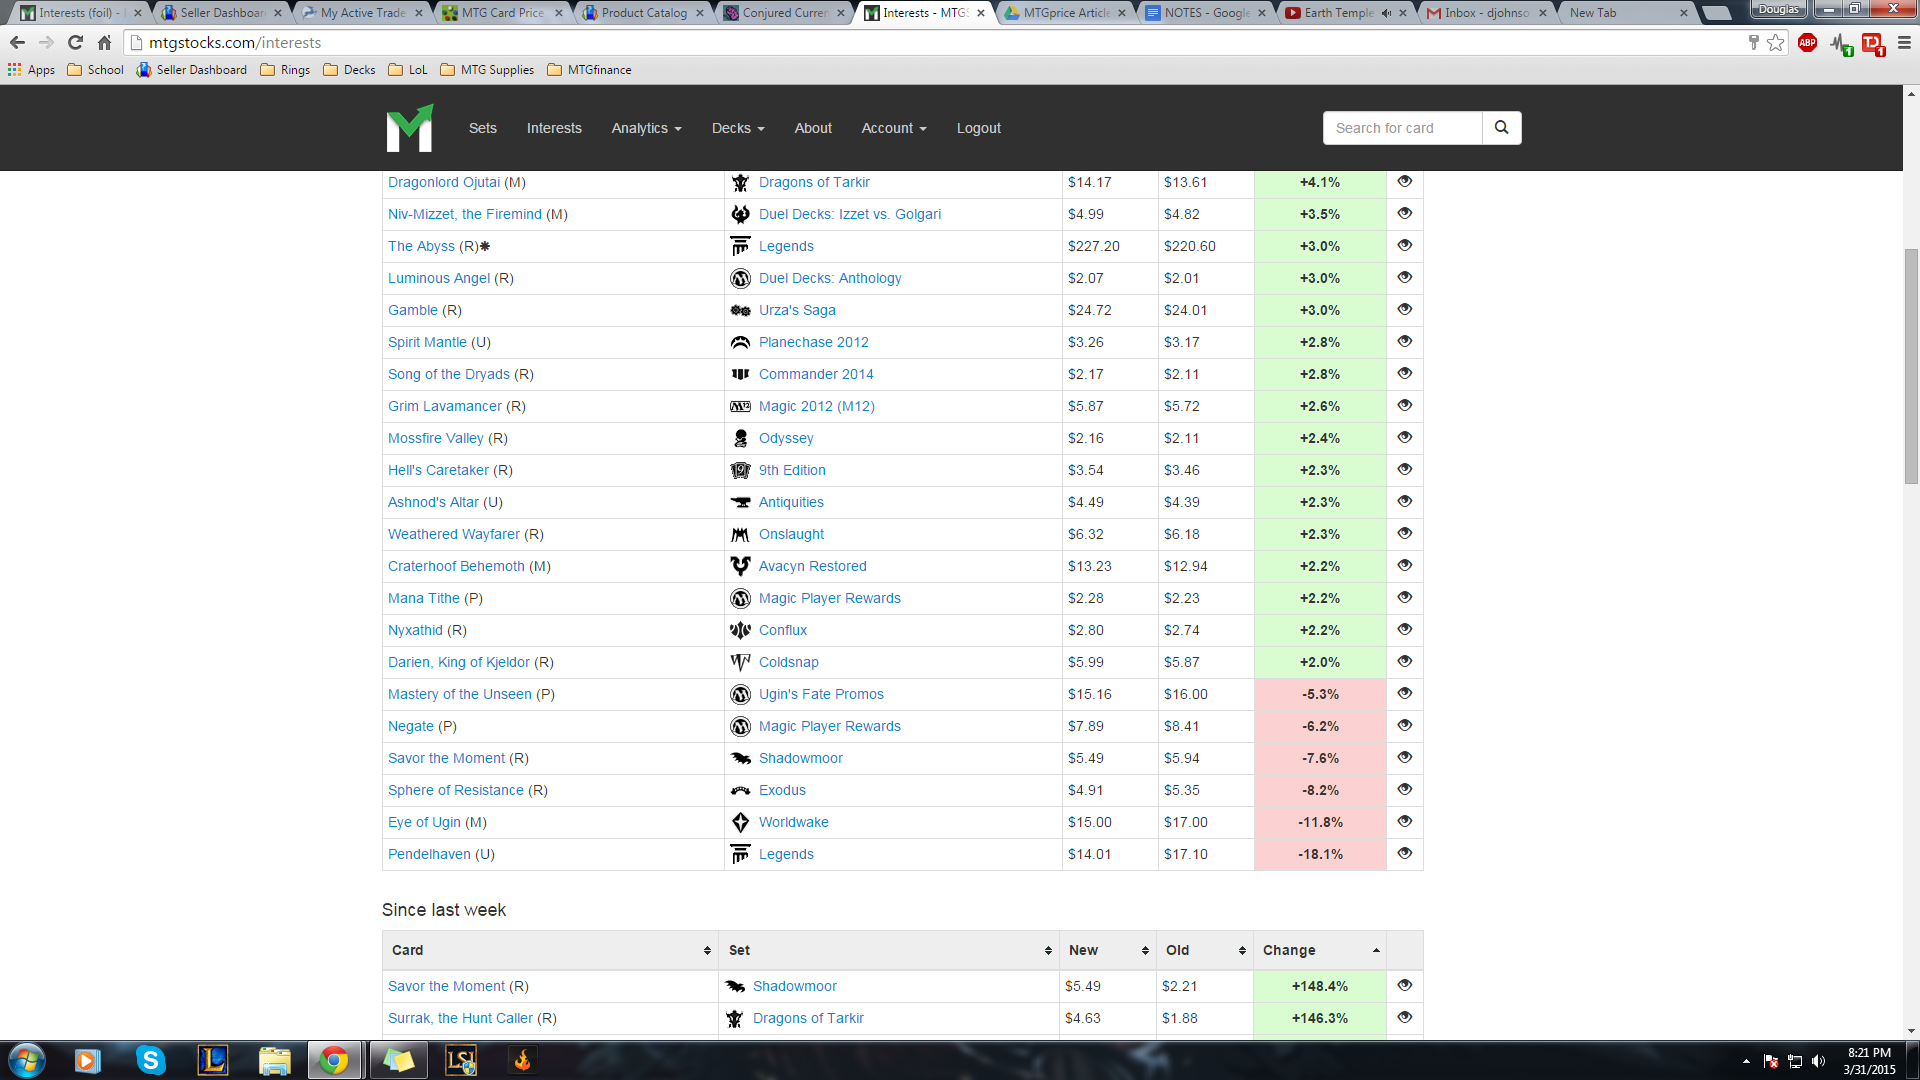Bookmark this page with the star icon
Screen dimensions: 1920x1080
tap(1776, 42)
